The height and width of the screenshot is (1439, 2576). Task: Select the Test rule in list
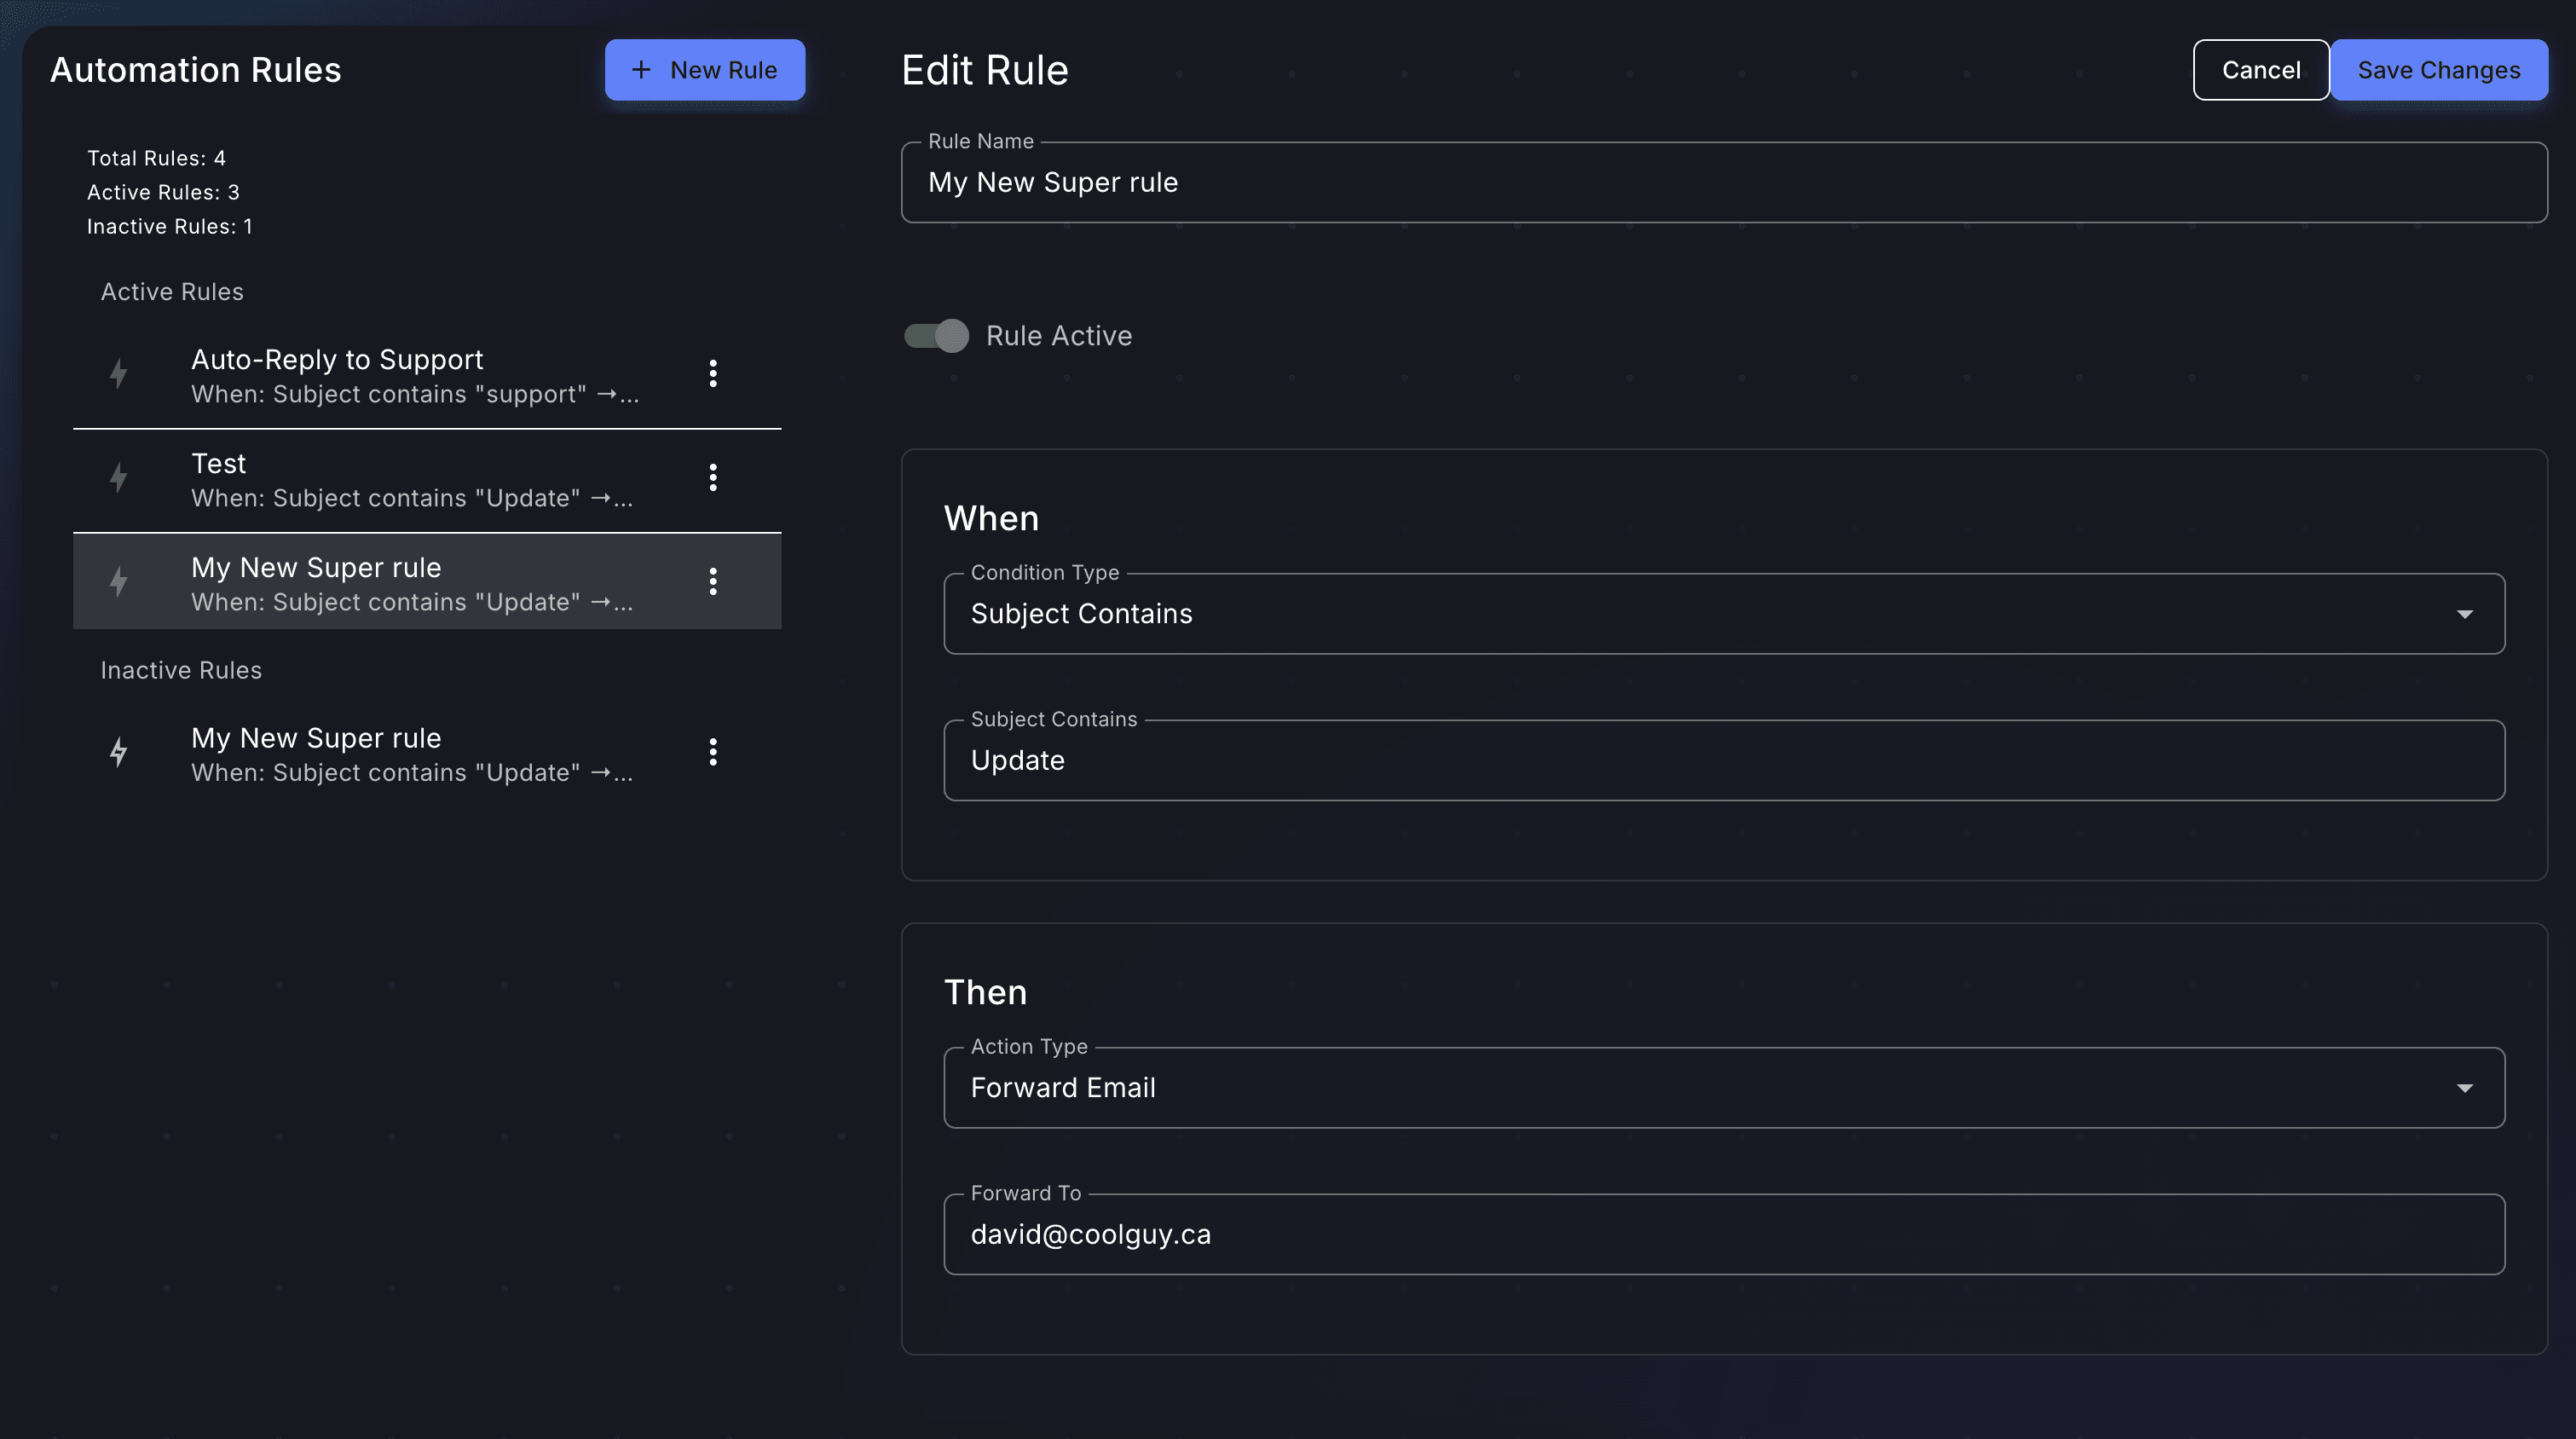tap(412, 480)
